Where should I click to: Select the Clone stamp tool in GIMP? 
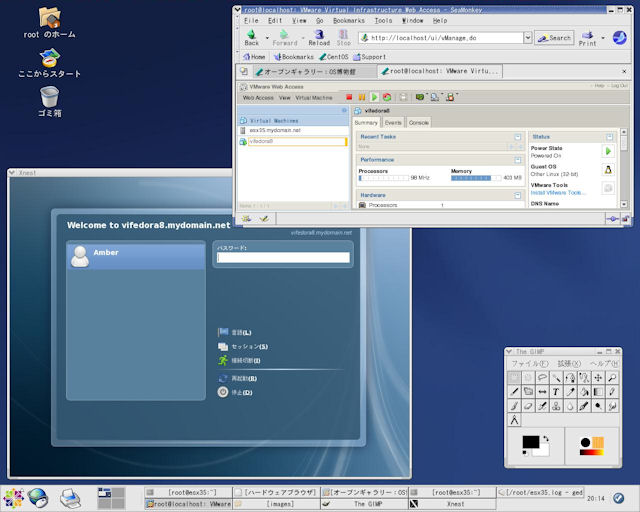556,406
